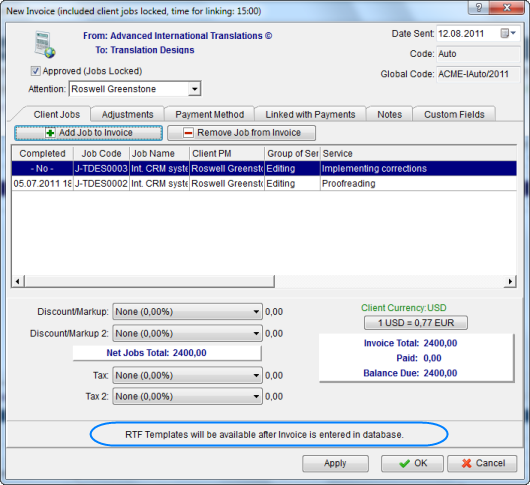530x485 pixels.
Task: Click the horizontal scrollbar right arrow
Action: click(x=510, y=281)
